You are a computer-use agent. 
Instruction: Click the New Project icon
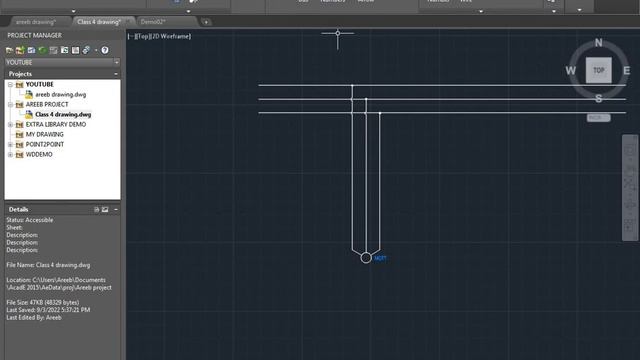pyautogui.click(x=20, y=50)
